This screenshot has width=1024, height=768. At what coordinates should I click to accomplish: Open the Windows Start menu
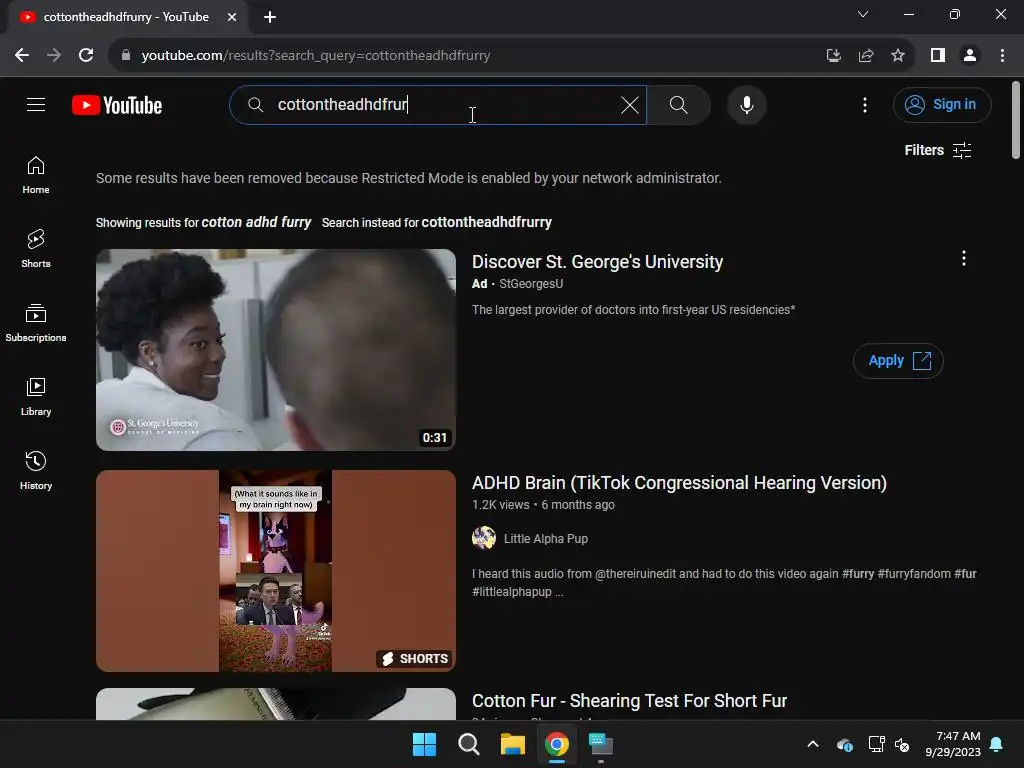(x=424, y=744)
